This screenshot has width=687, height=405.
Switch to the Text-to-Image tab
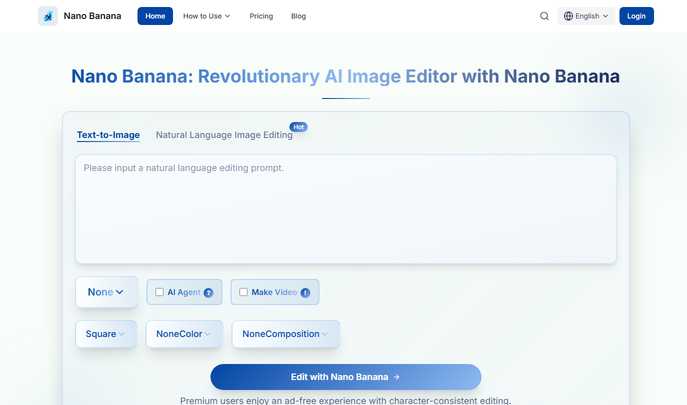click(108, 135)
